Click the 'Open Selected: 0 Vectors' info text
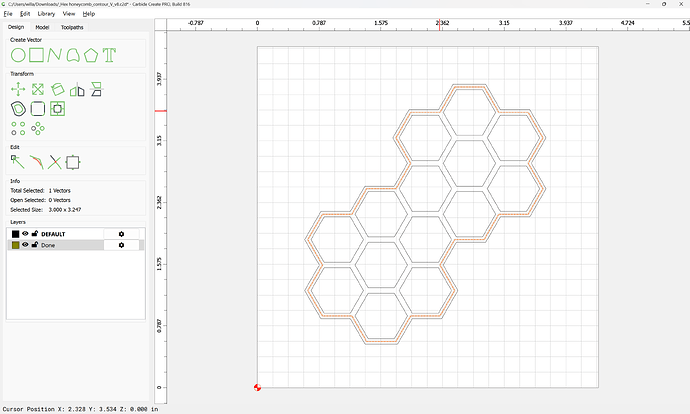The height and width of the screenshot is (414, 690). point(40,200)
